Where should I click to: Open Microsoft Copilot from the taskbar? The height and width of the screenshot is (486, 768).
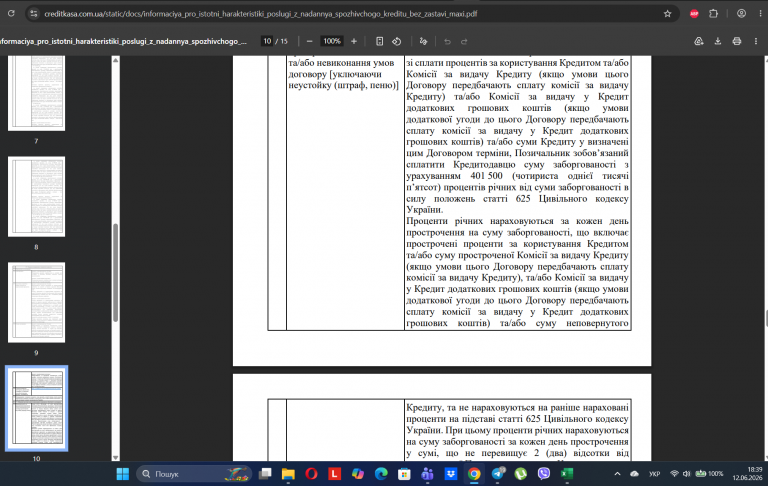click(x=358, y=474)
